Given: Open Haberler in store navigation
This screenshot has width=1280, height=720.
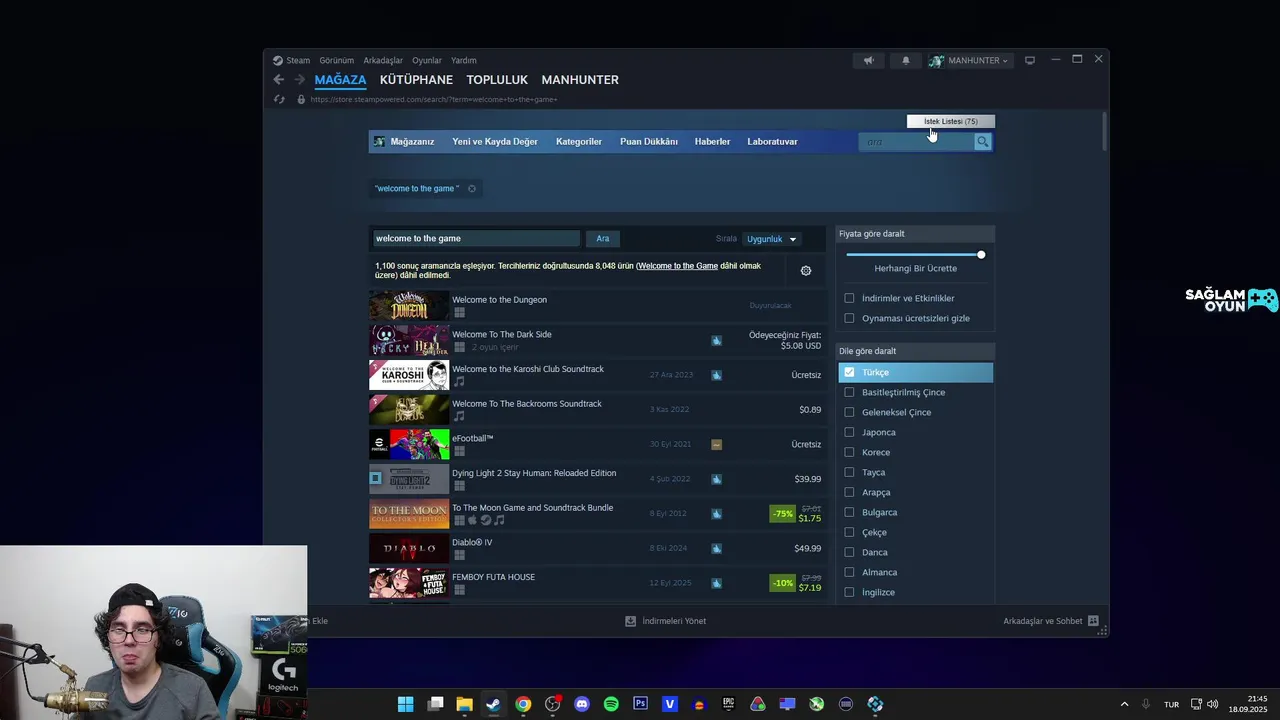Looking at the screenshot, I should point(712,142).
